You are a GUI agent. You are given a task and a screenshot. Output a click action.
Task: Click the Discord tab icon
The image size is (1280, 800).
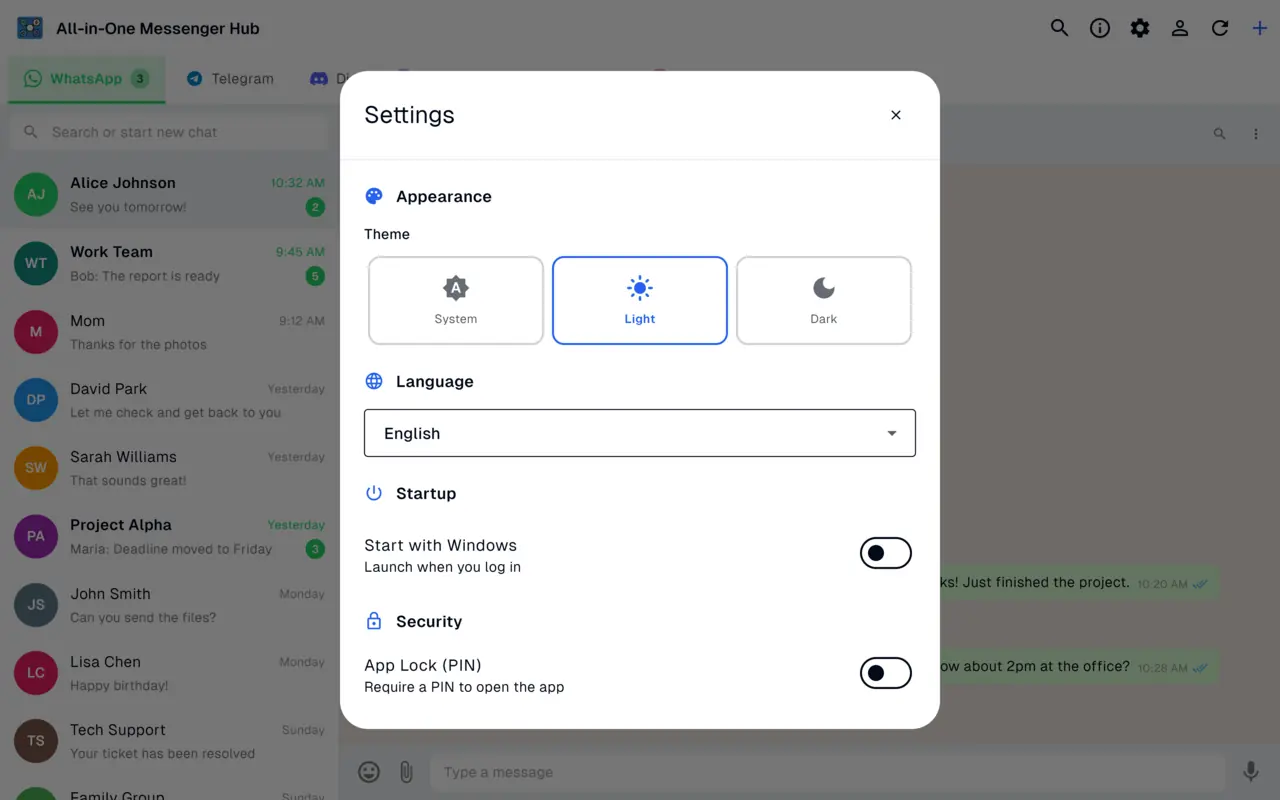click(x=319, y=79)
